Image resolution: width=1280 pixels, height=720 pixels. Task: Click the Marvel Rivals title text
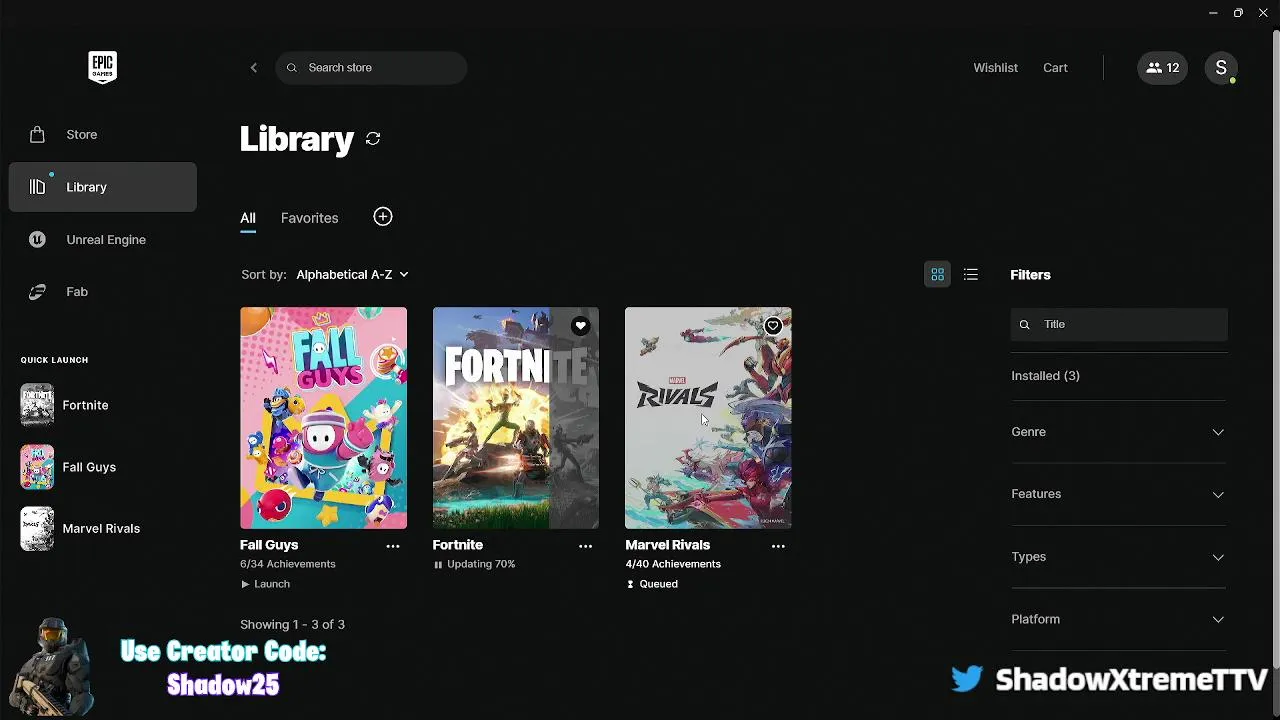click(667, 545)
